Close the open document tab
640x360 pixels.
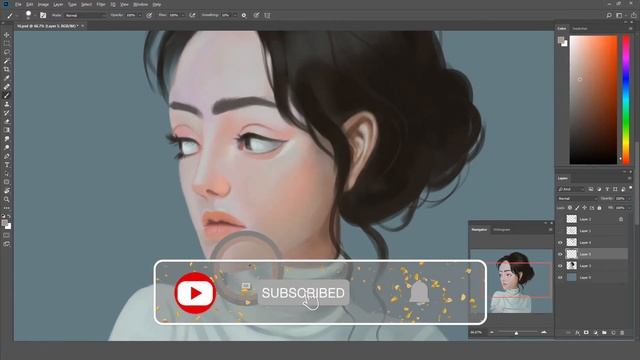tap(82, 26)
